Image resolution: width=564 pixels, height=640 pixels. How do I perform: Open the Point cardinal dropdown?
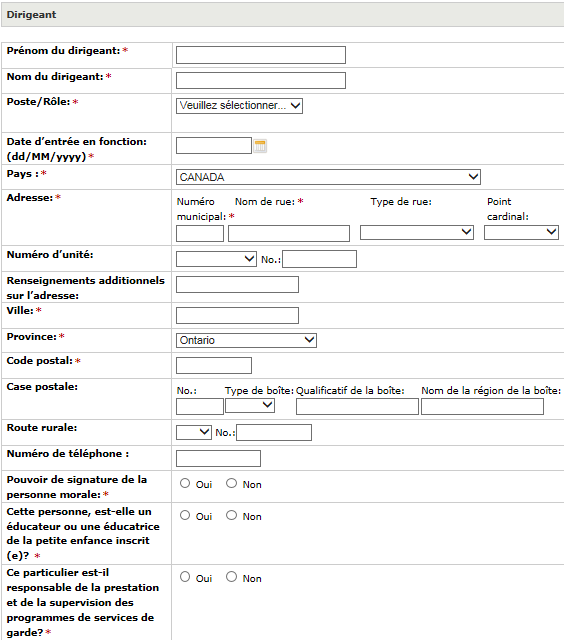coord(521,232)
